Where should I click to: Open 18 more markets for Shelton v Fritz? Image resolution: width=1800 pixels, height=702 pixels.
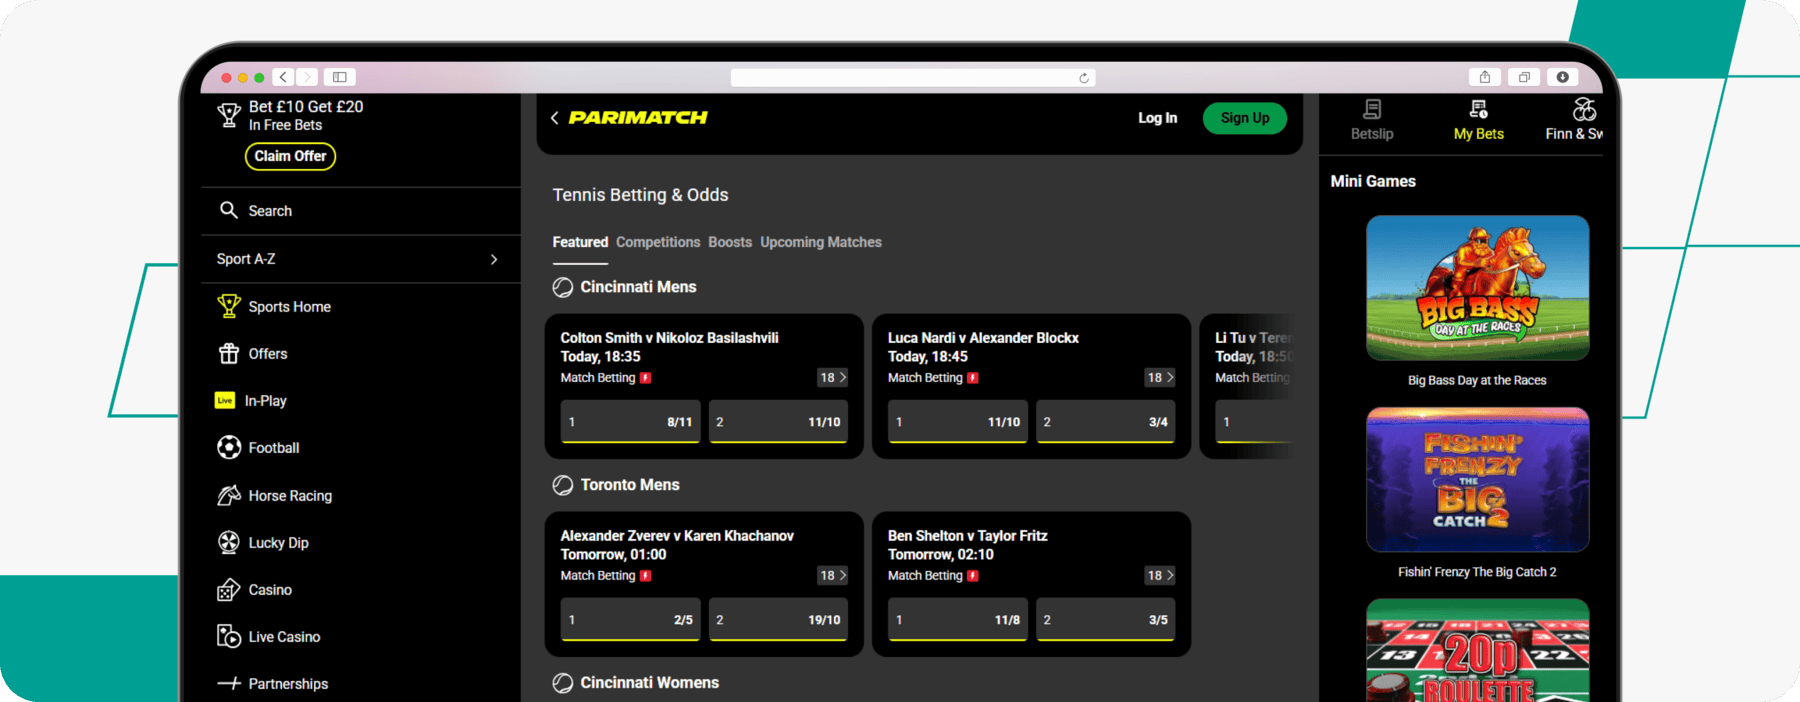click(x=1160, y=576)
